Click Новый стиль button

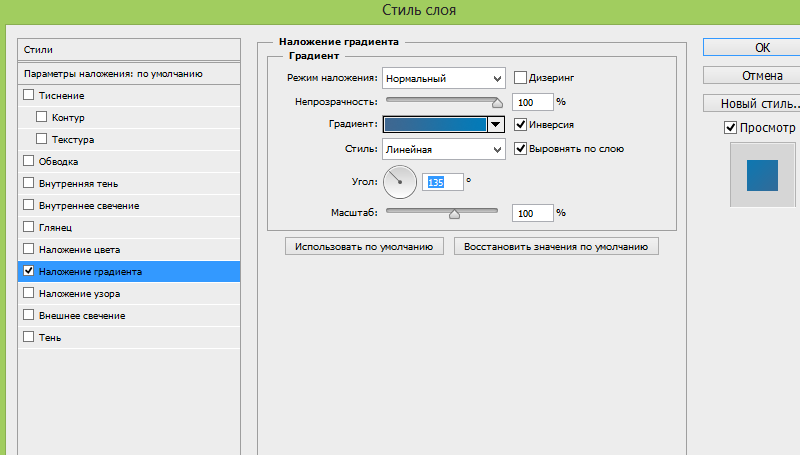point(751,104)
